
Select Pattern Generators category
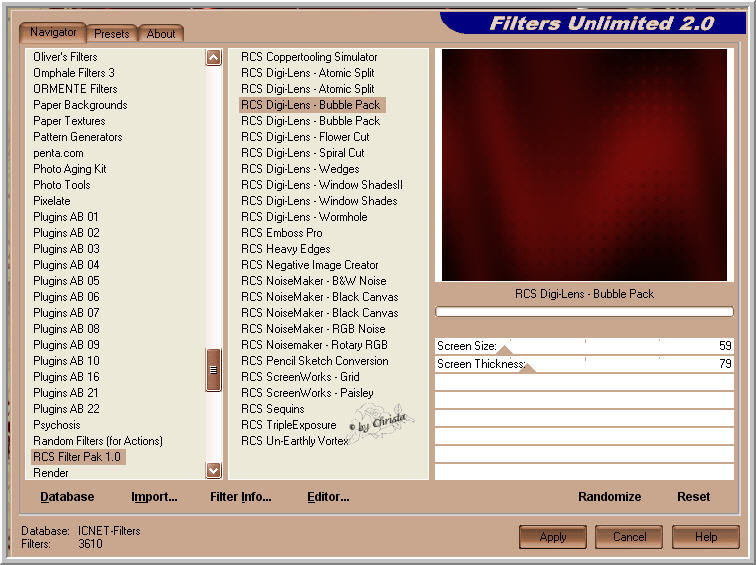pyautogui.click(x=78, y=137)
